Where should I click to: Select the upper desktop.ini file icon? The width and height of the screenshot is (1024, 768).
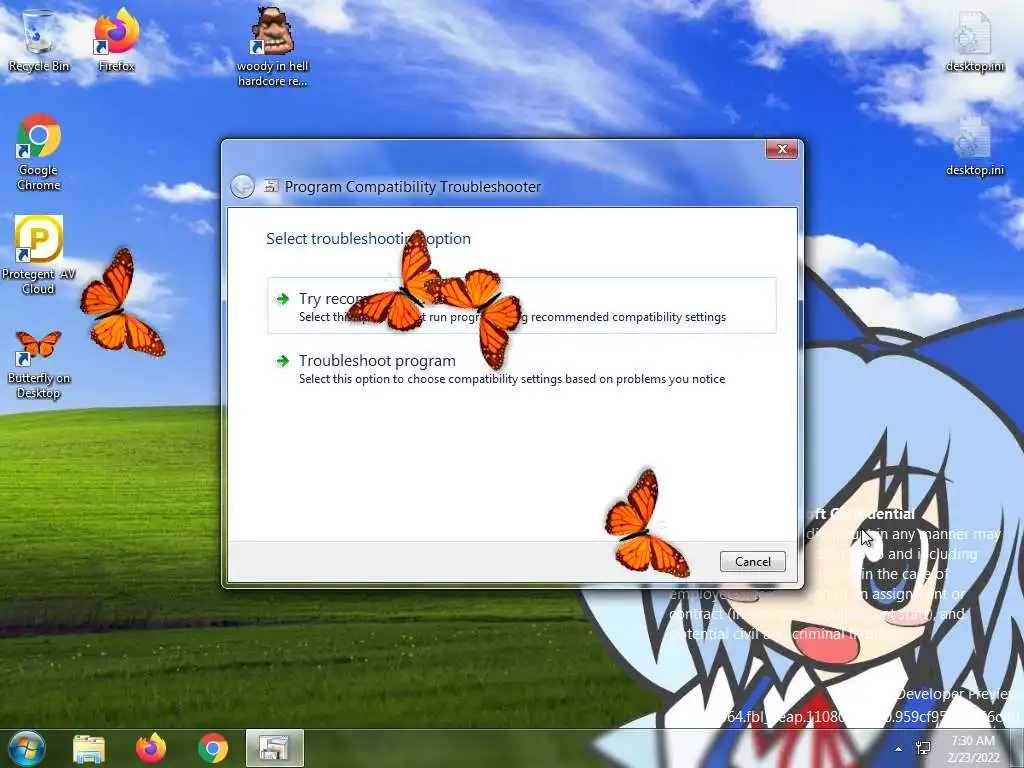pyautogui.click(x=974, y=40)
